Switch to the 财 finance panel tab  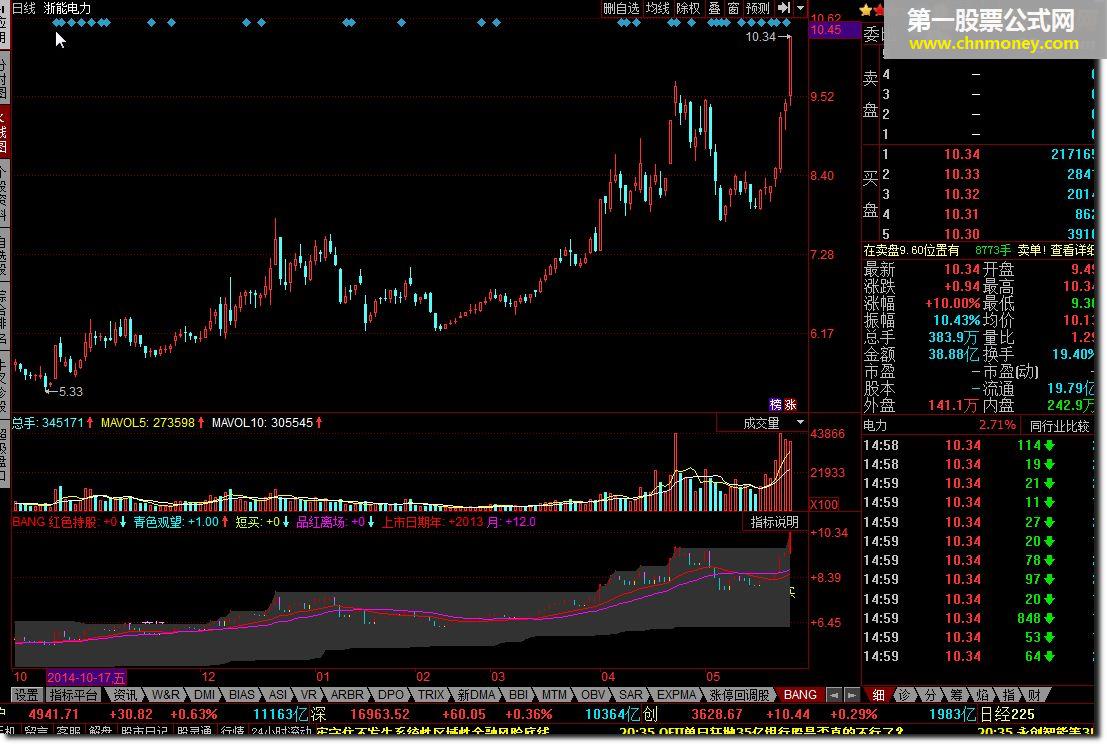[1034, 695]
